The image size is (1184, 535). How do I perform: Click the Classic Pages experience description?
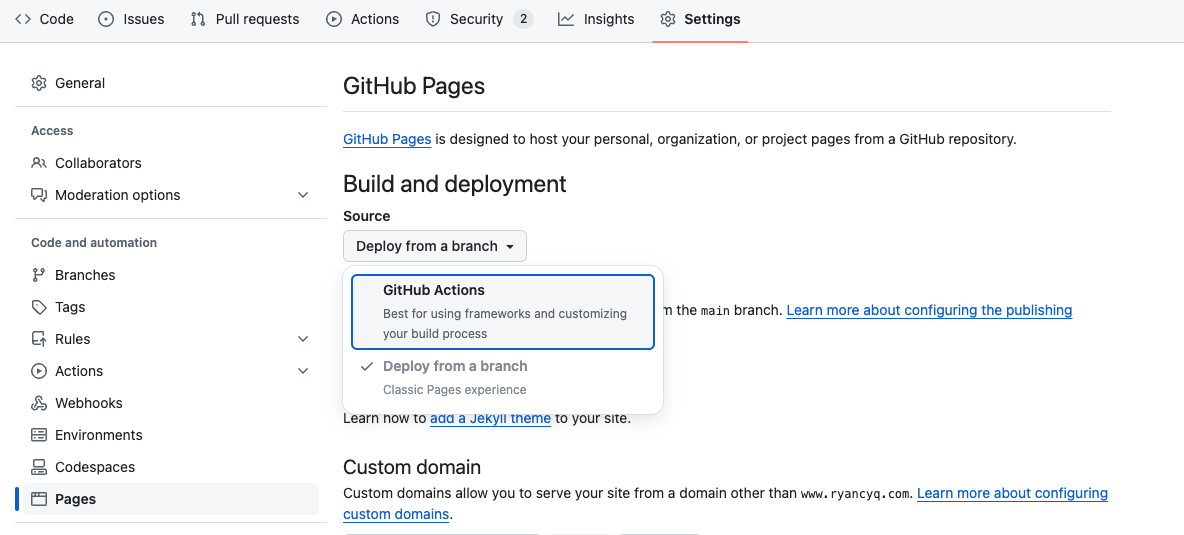click(x=455, y=390)
